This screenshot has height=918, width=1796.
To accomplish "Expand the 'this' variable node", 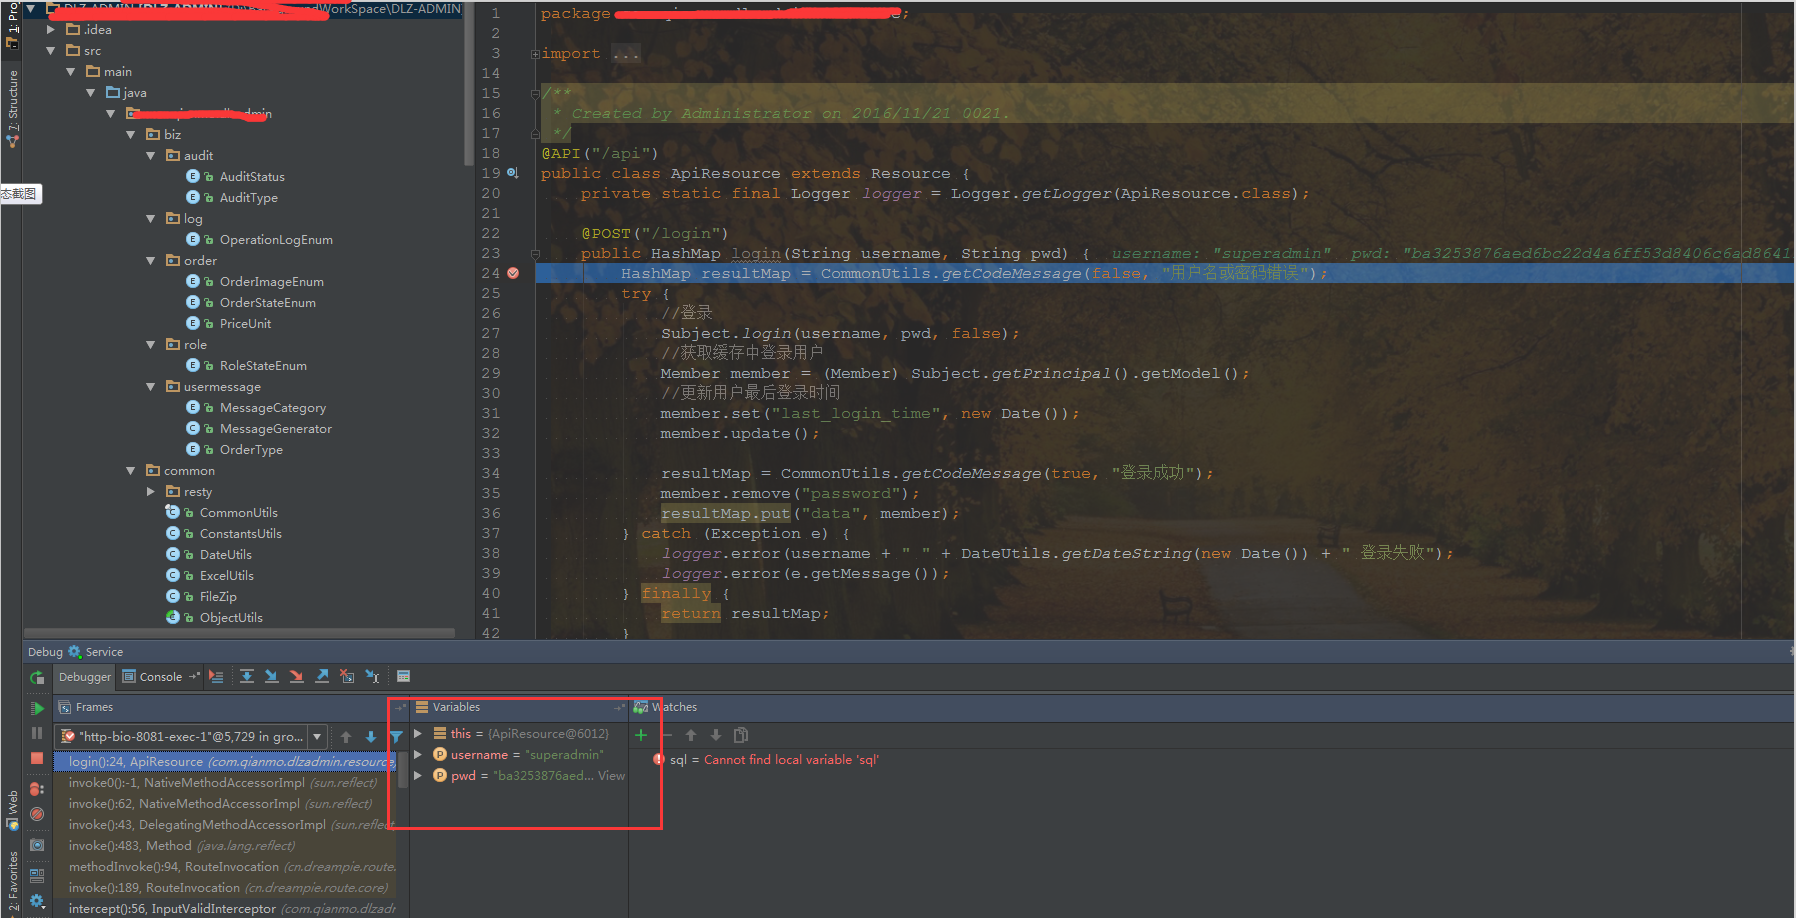I will (418, 734).
